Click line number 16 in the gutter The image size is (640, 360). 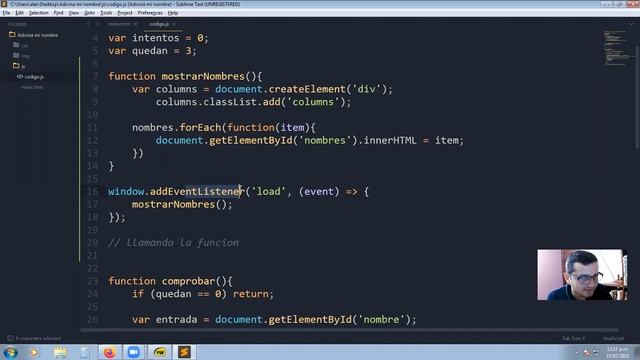[93, 191]
